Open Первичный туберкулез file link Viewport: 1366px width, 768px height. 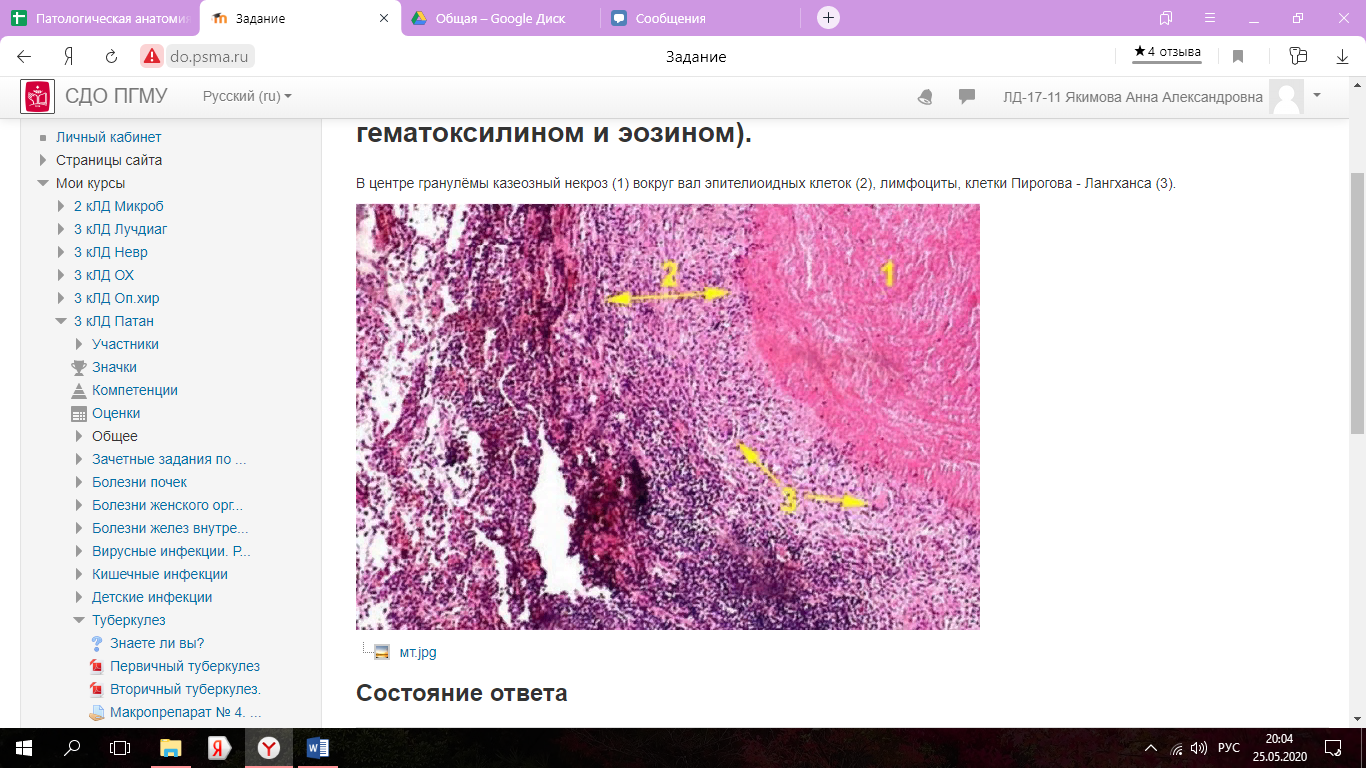(185, 666)
